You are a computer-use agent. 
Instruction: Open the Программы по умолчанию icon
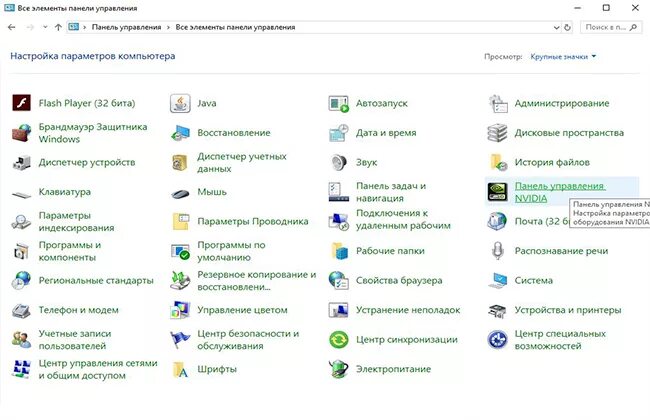pos(180,251)
